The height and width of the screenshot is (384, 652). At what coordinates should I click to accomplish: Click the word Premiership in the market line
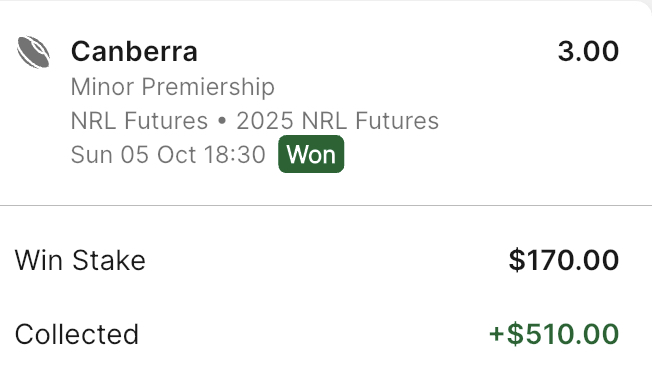click(208, 87)
